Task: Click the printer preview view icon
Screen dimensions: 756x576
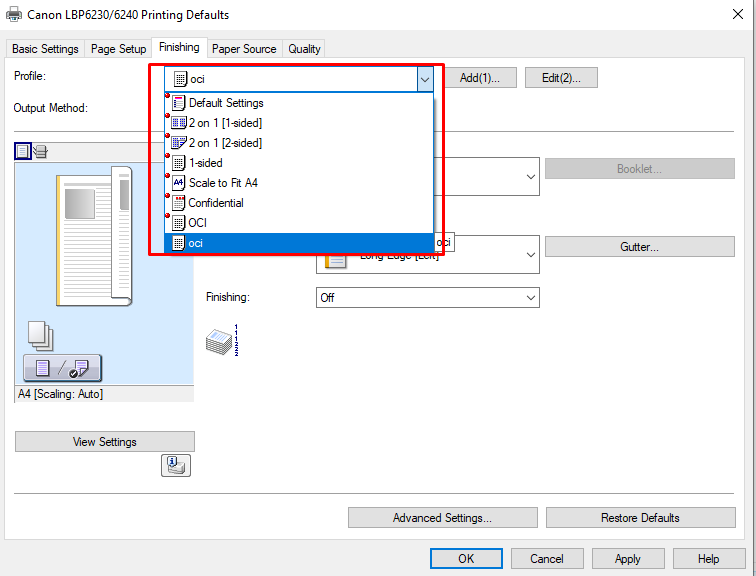Action: (x=40, y=151)
